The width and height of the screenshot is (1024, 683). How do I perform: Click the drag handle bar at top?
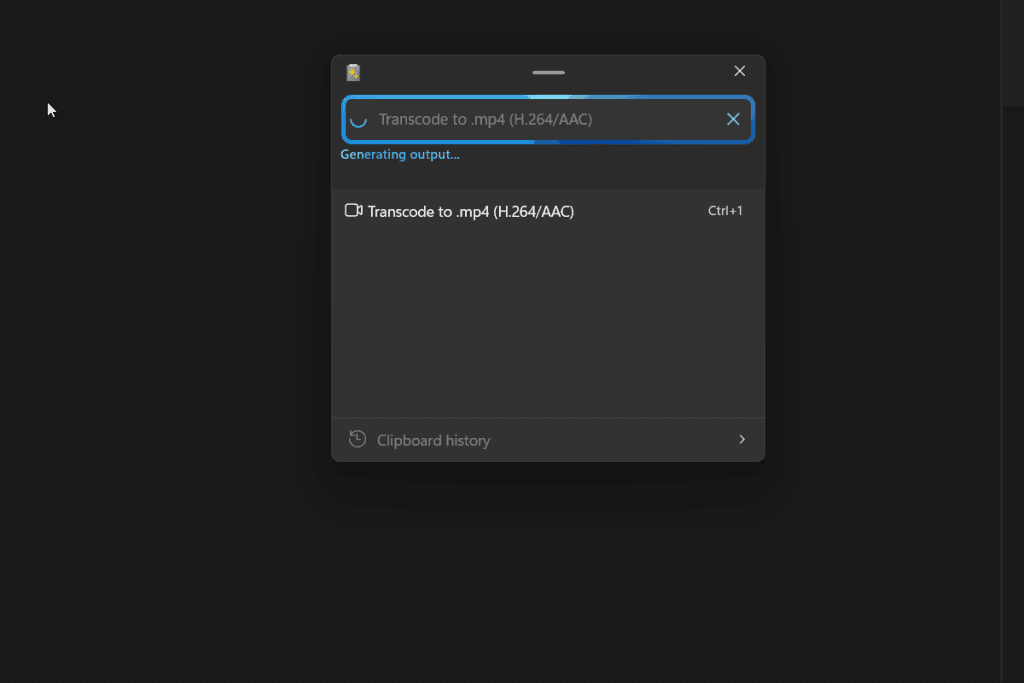549,72
